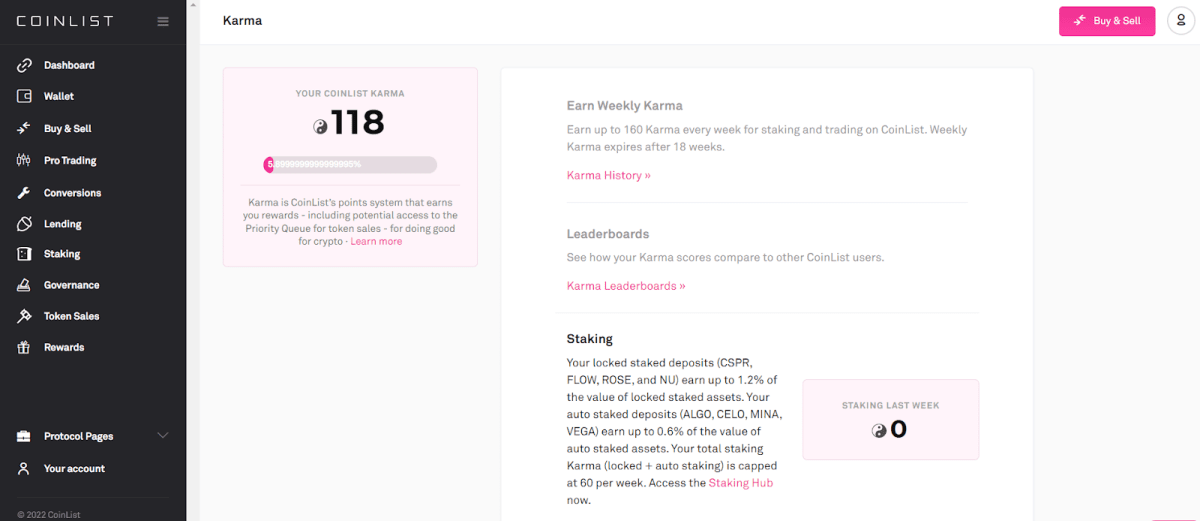Click the Karma progress bar
The width and height of the screenshot is (1200, 521).
[350, 164]
